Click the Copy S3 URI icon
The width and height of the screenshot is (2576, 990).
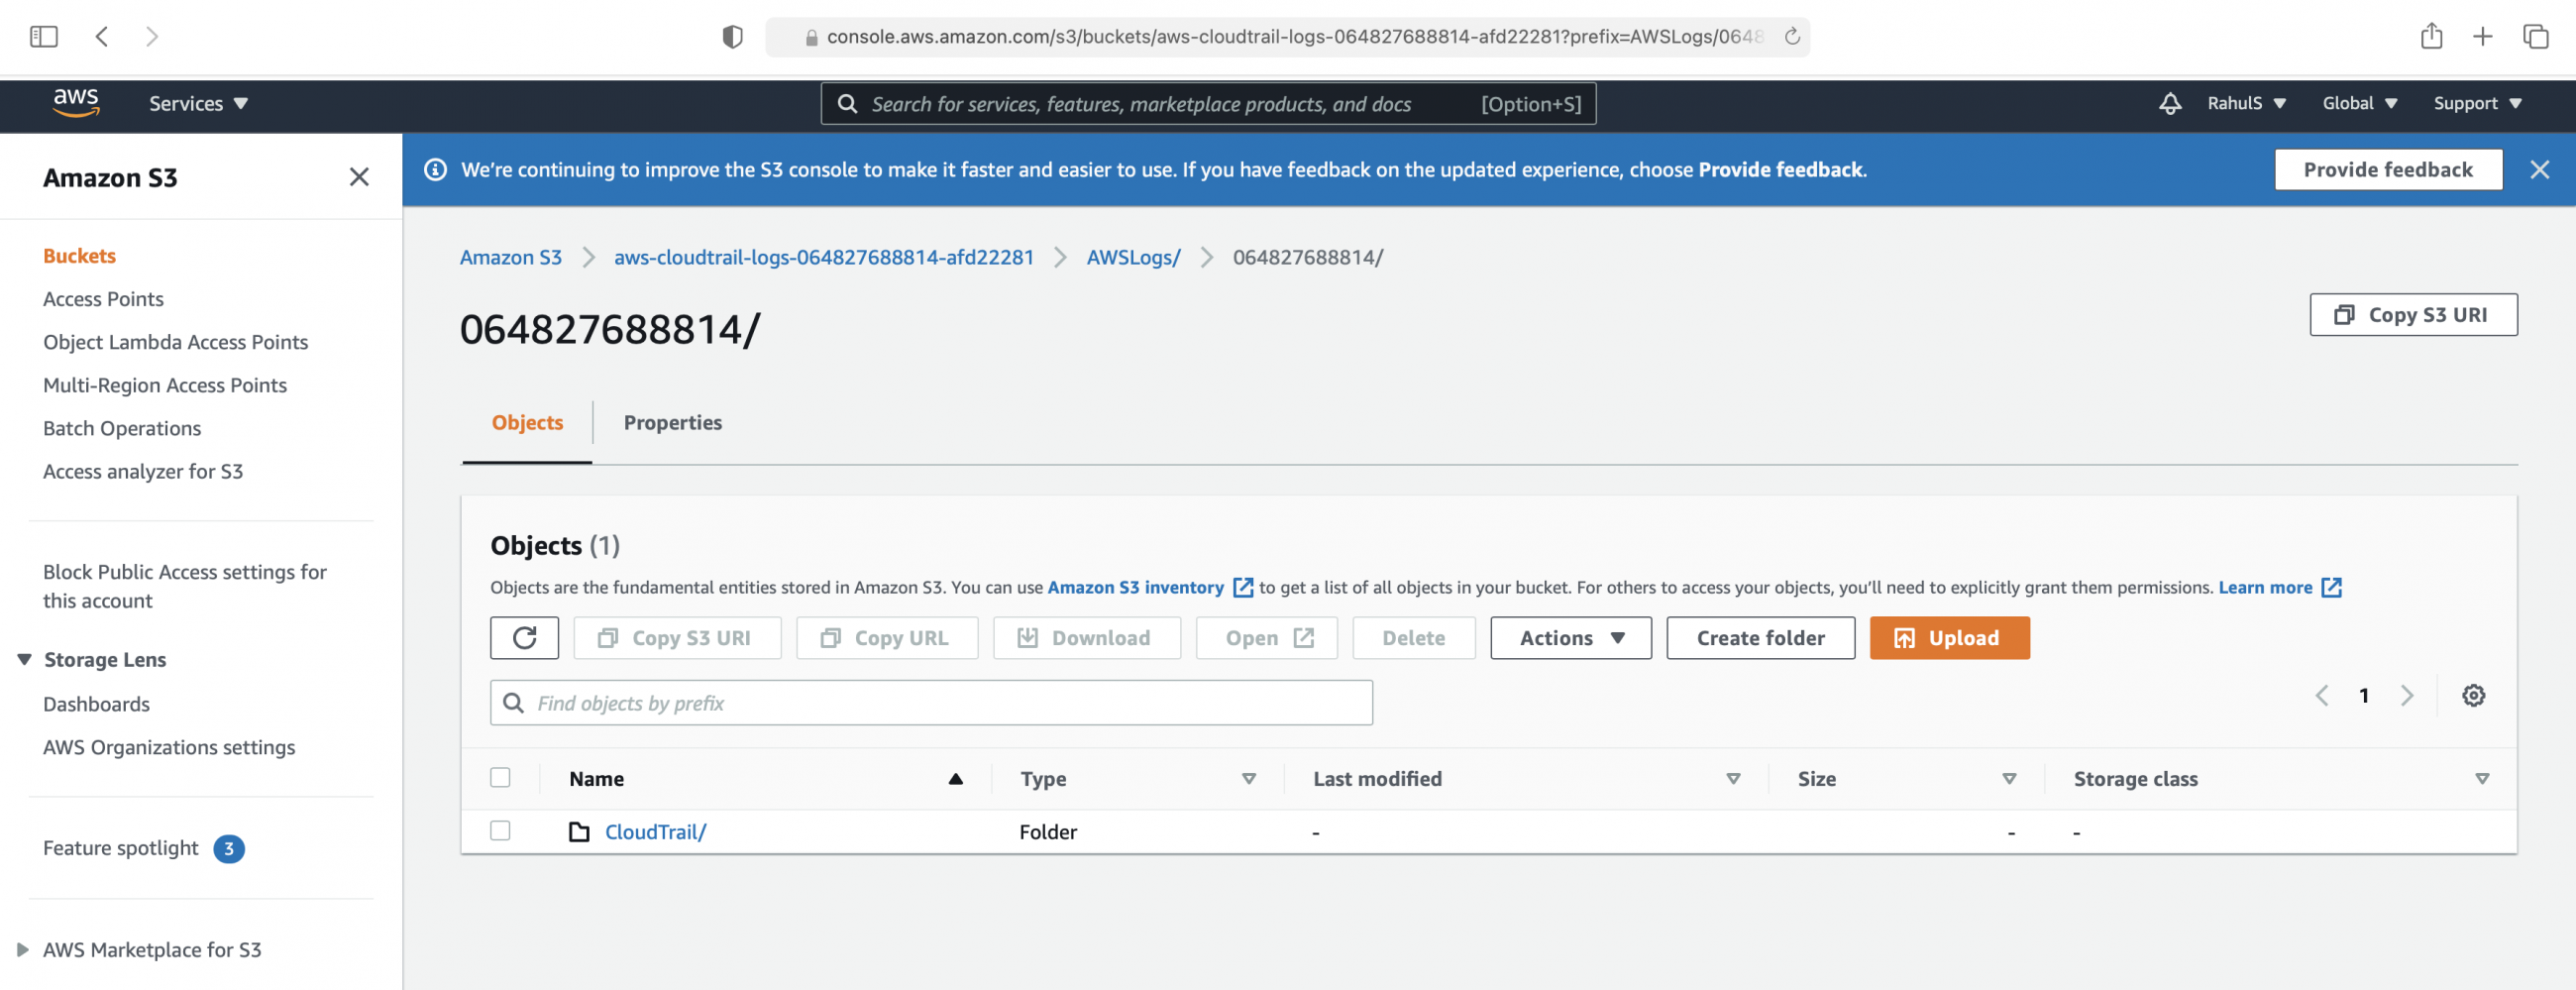coord(608,637)
